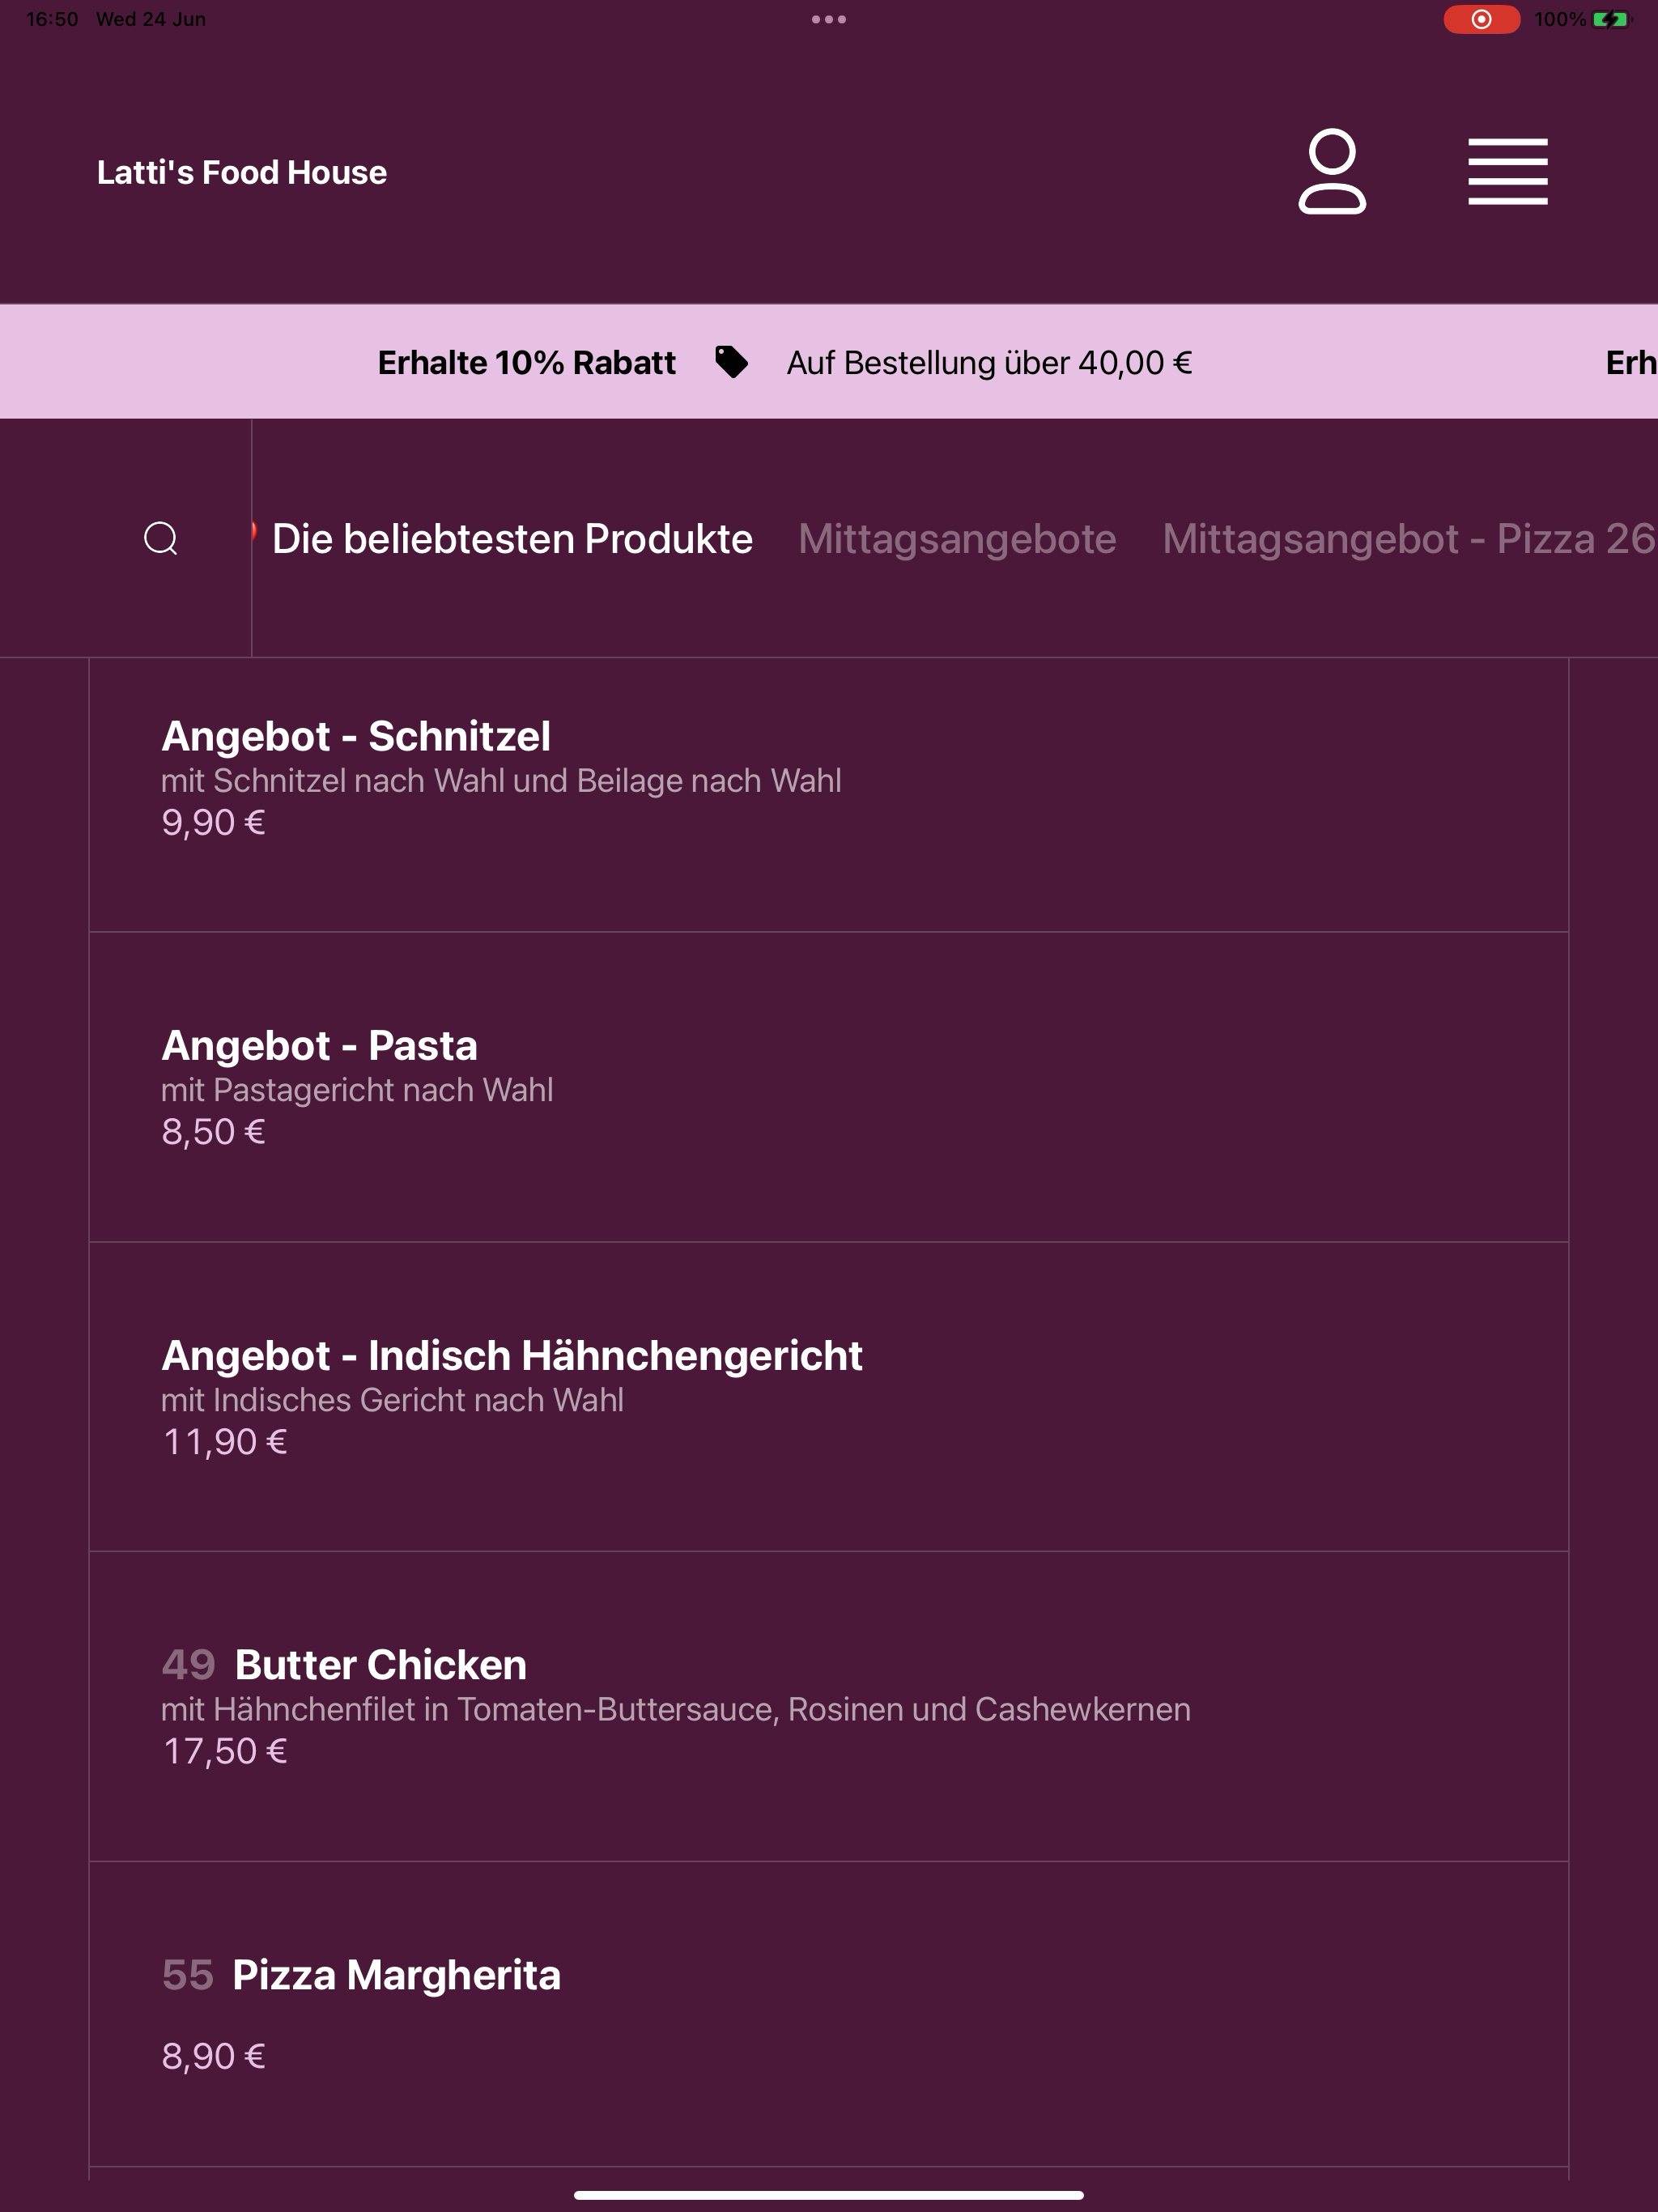Pick the Pizza Margherita item
1658x2212 pixels.
pyautogui.click(x=829, y=2014)
